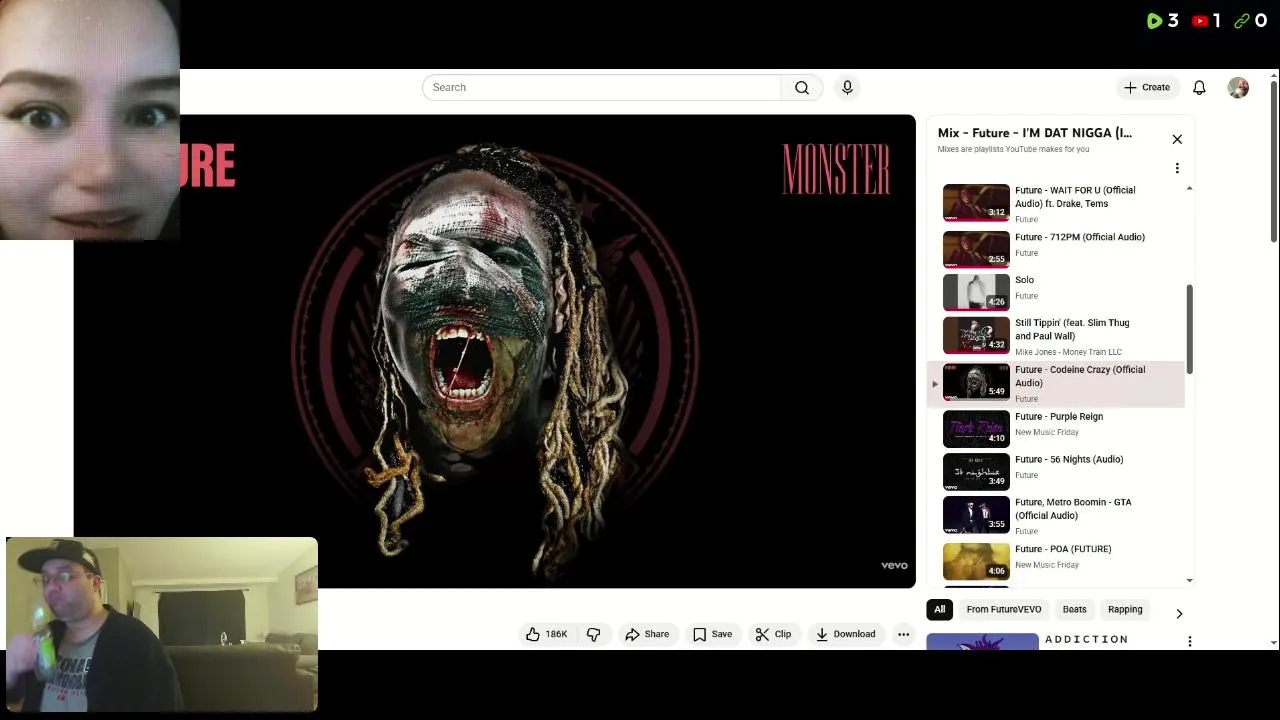Click the green play counter icon

point(1154,20)
